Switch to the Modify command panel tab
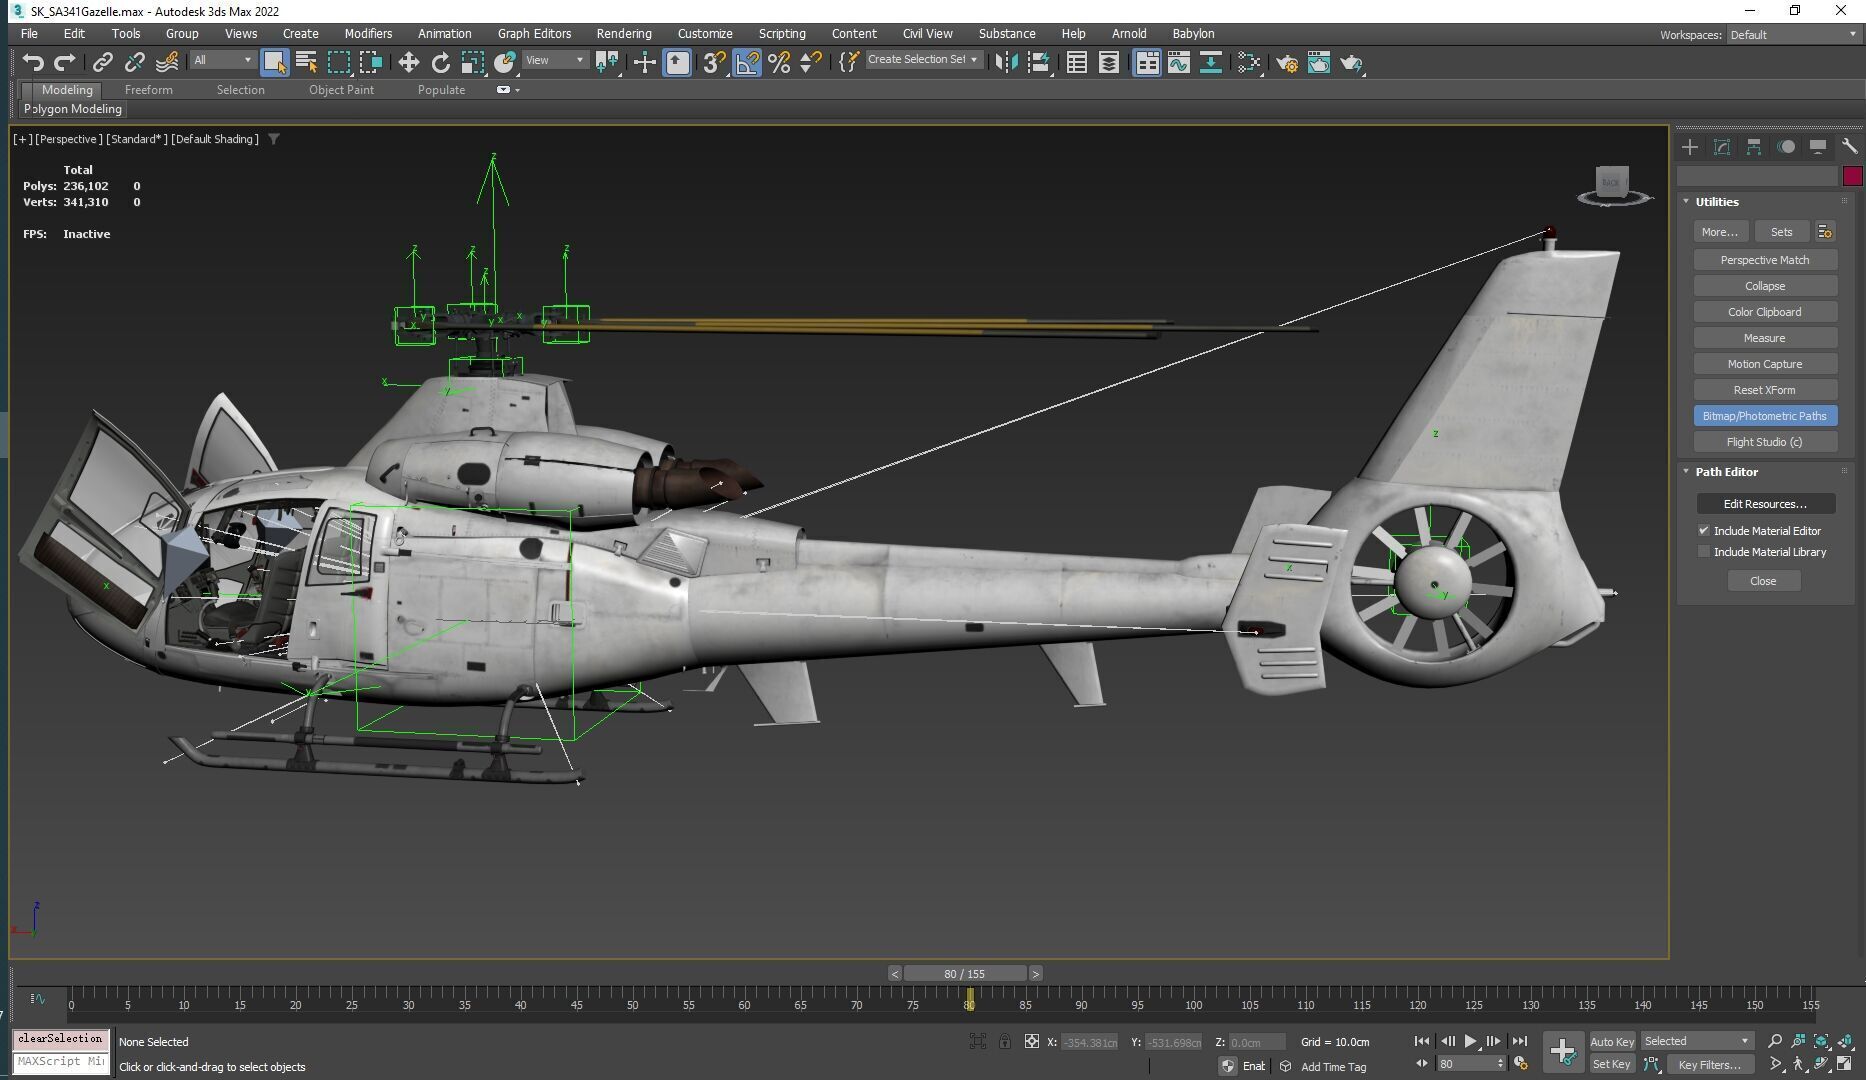 coord(1722,147)
